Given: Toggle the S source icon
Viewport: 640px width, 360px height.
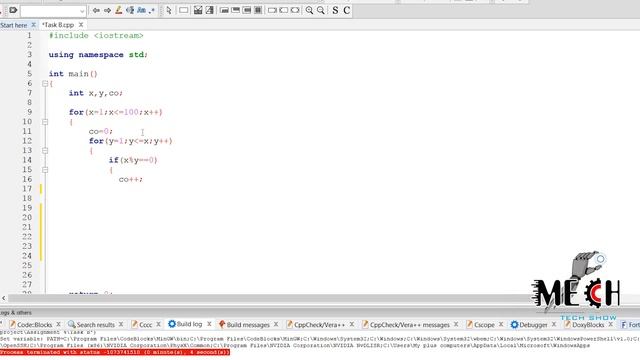Looking at the screenshot, I should click(x=335, y=10).
